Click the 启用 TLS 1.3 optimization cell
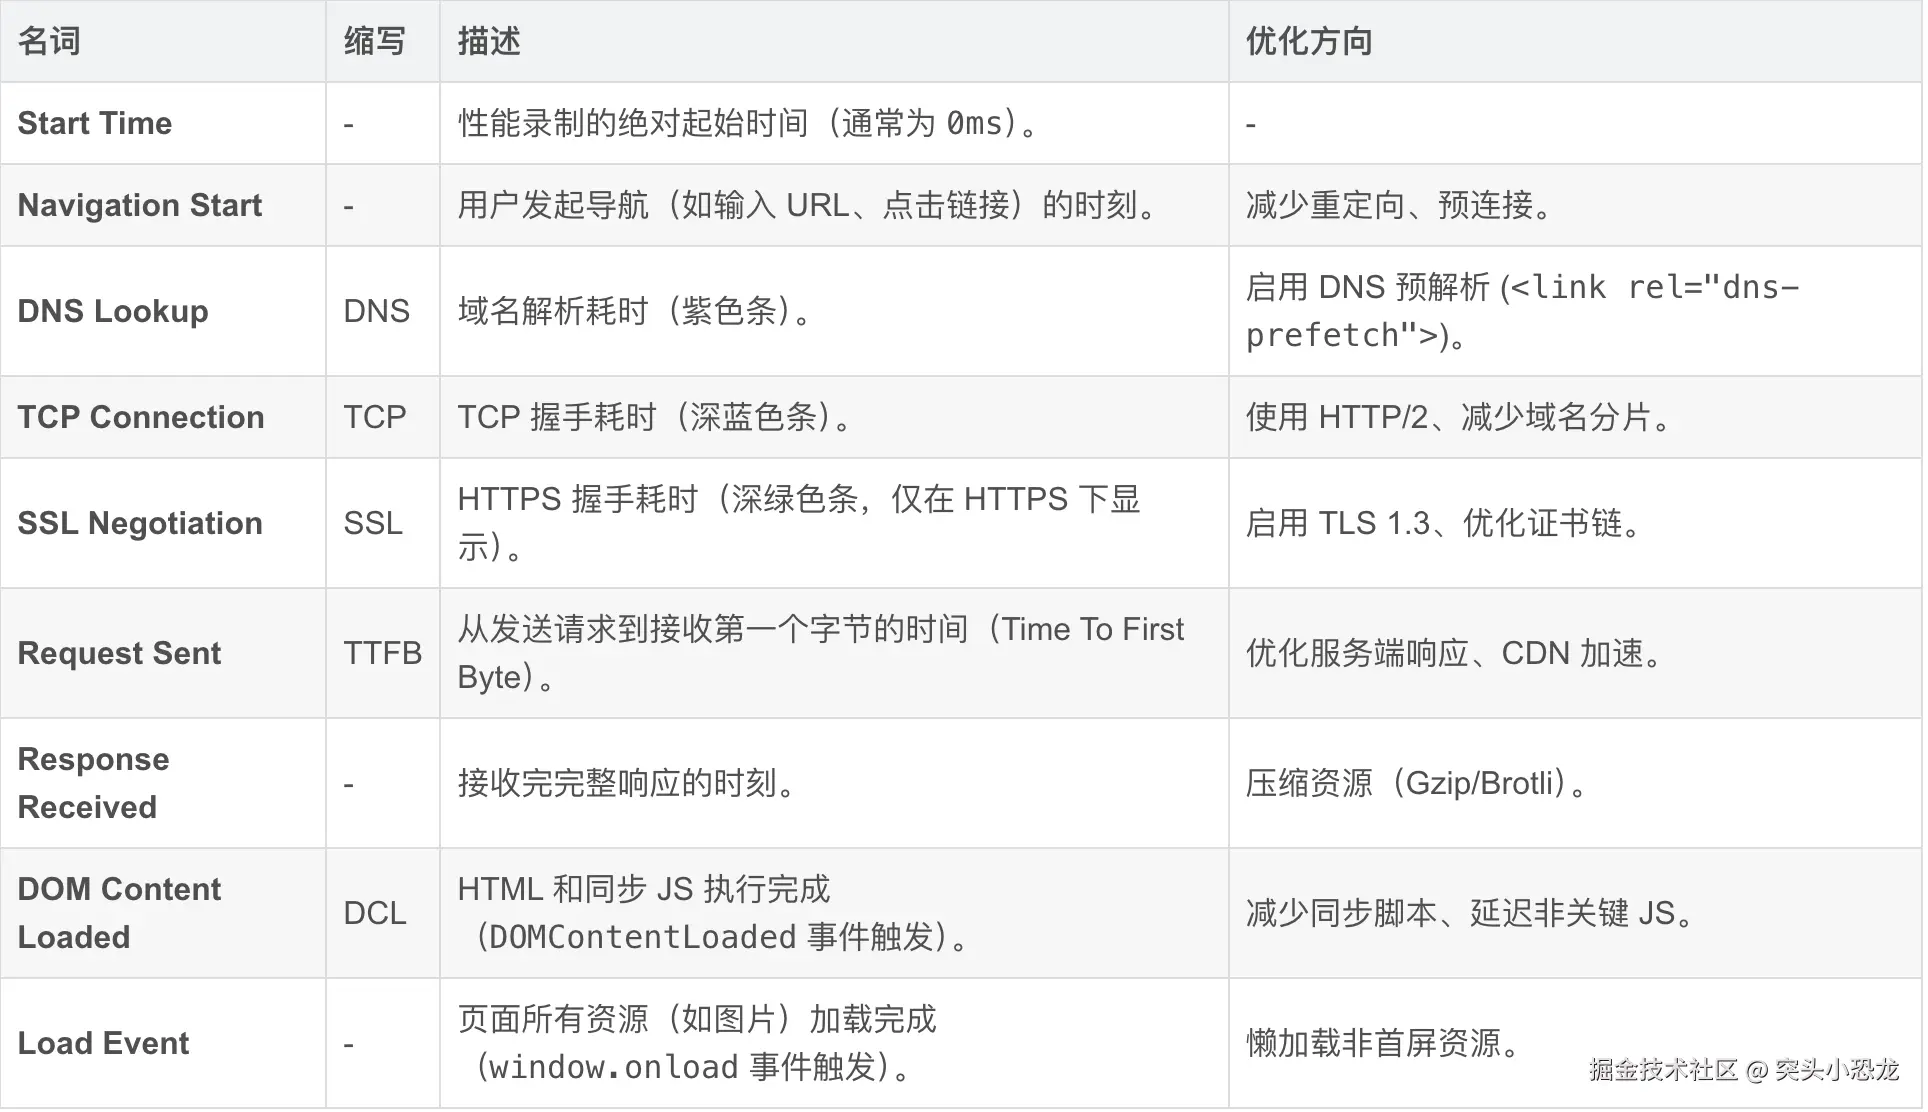 [x=1442, y=523]
